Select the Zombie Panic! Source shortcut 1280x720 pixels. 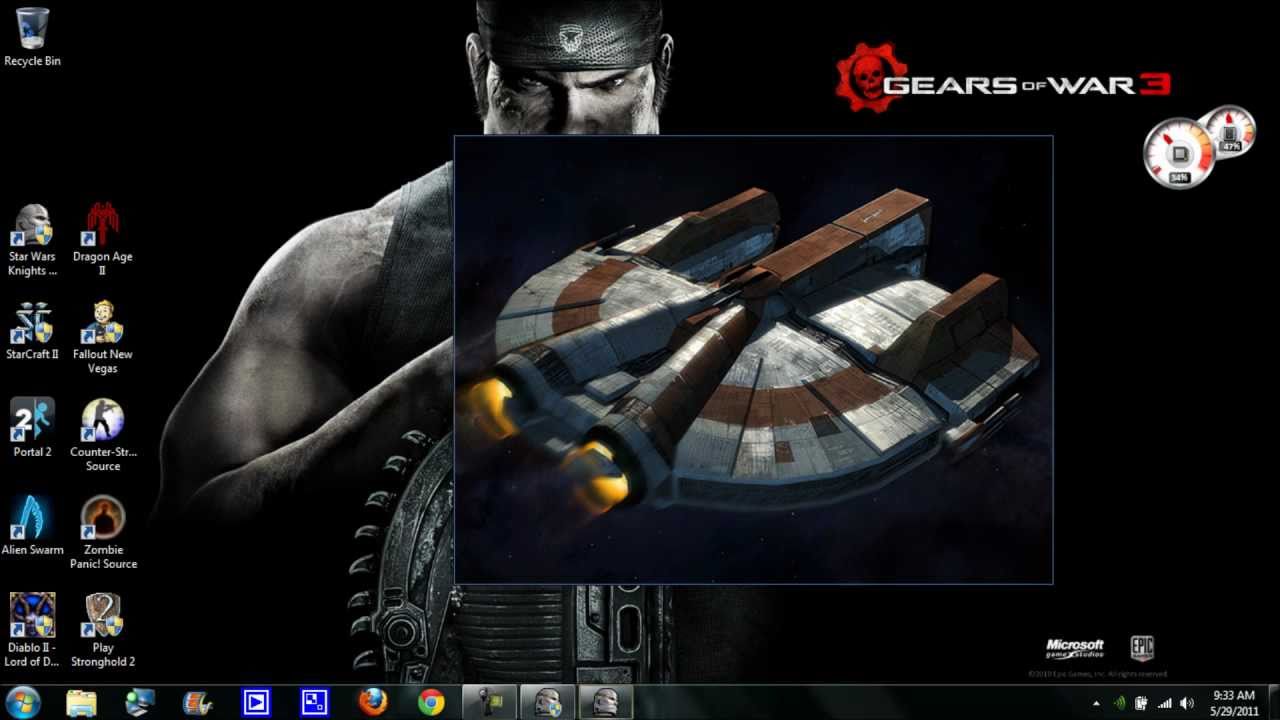pyautogui.click(x=102, y=534)
